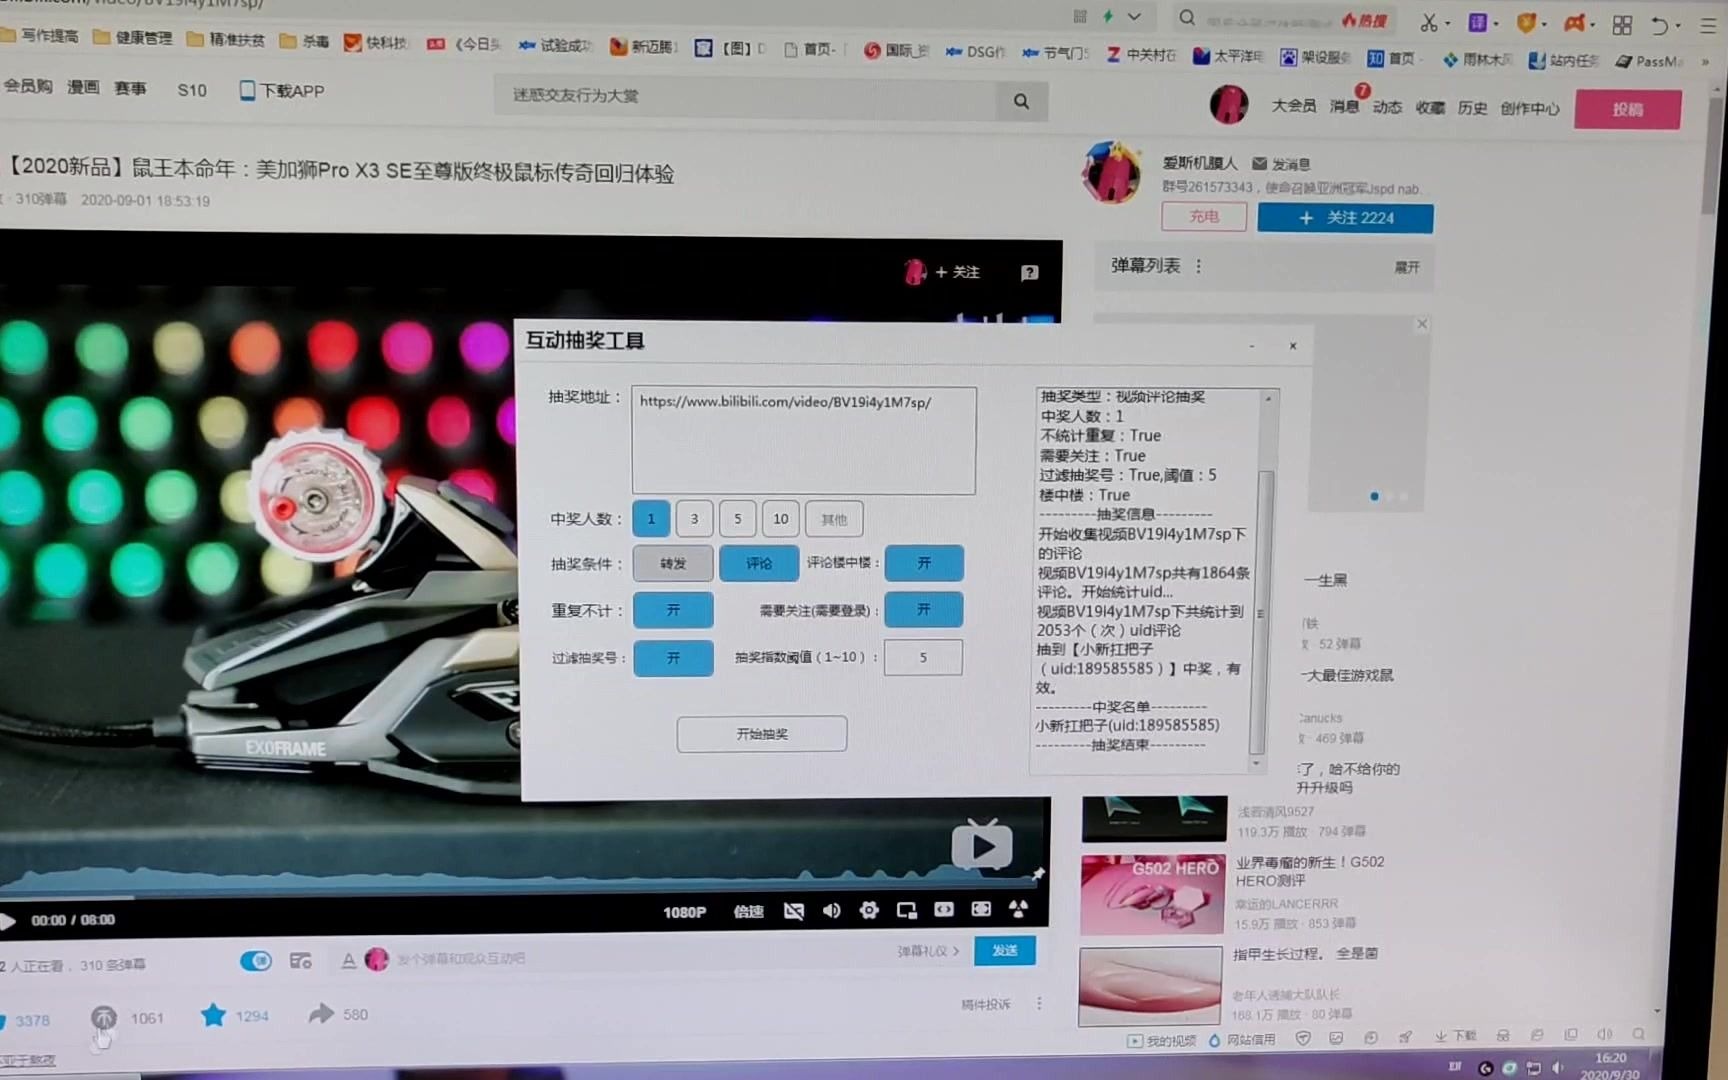Click the crossed-out subtitle icon in player

(793, 911)
